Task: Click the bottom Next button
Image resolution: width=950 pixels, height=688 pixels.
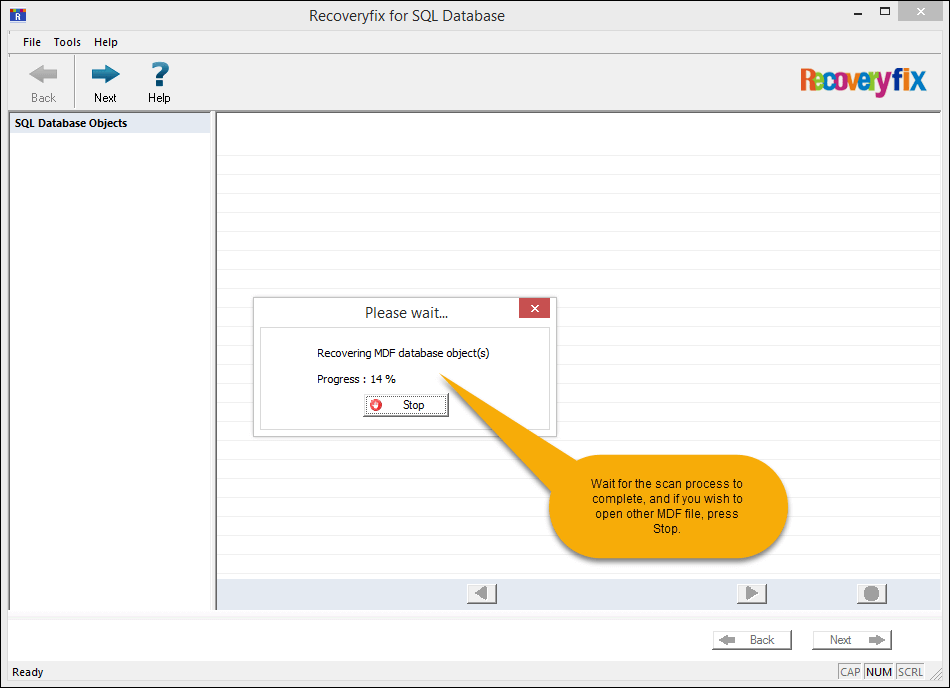Action: coord(852,640)
